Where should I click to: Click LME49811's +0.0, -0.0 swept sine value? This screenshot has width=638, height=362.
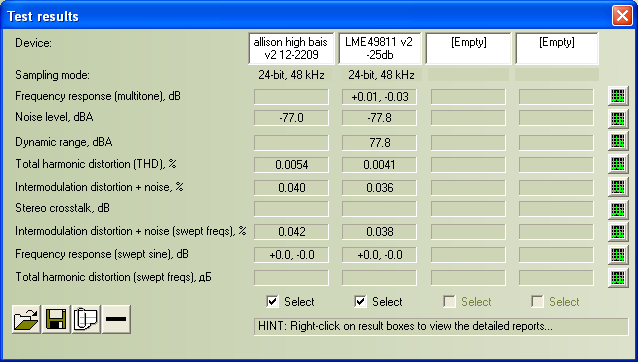(x=379, y=255)
